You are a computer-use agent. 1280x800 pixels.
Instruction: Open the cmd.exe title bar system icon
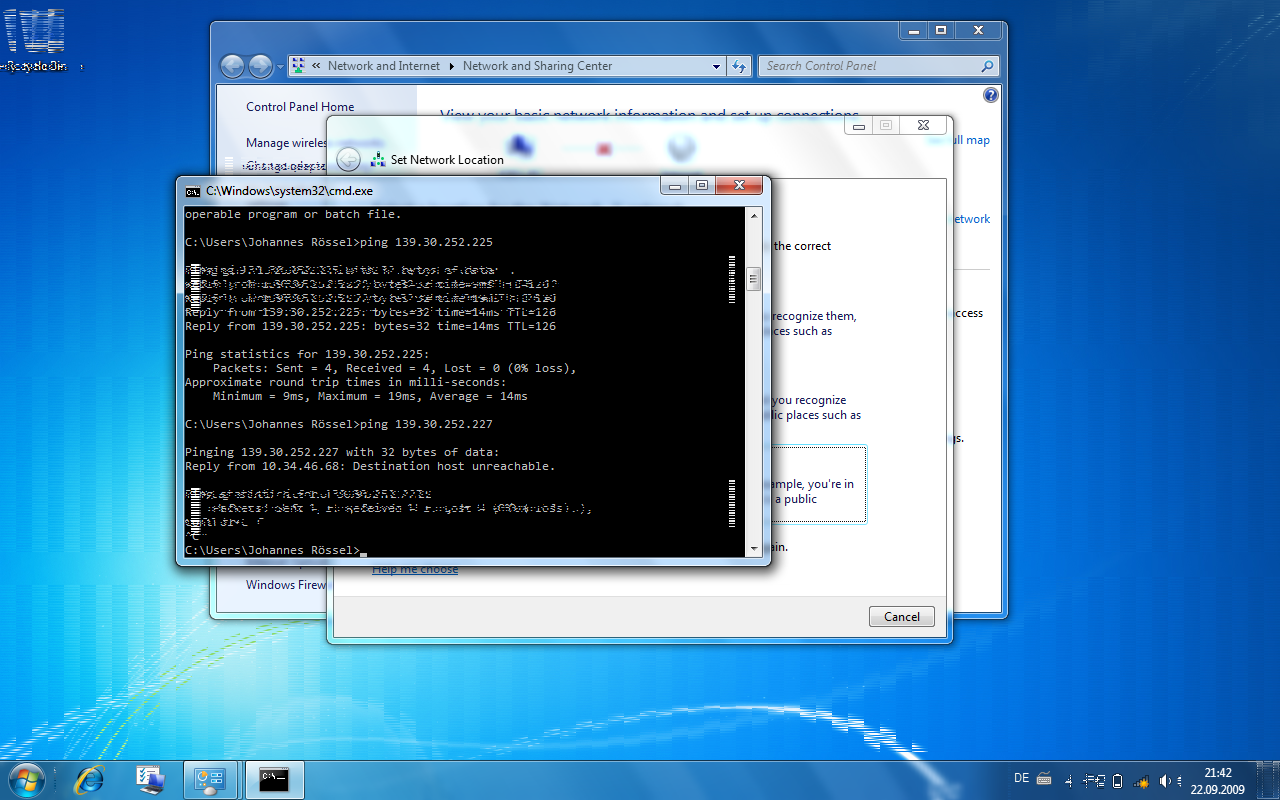click(x=193, y=191)
